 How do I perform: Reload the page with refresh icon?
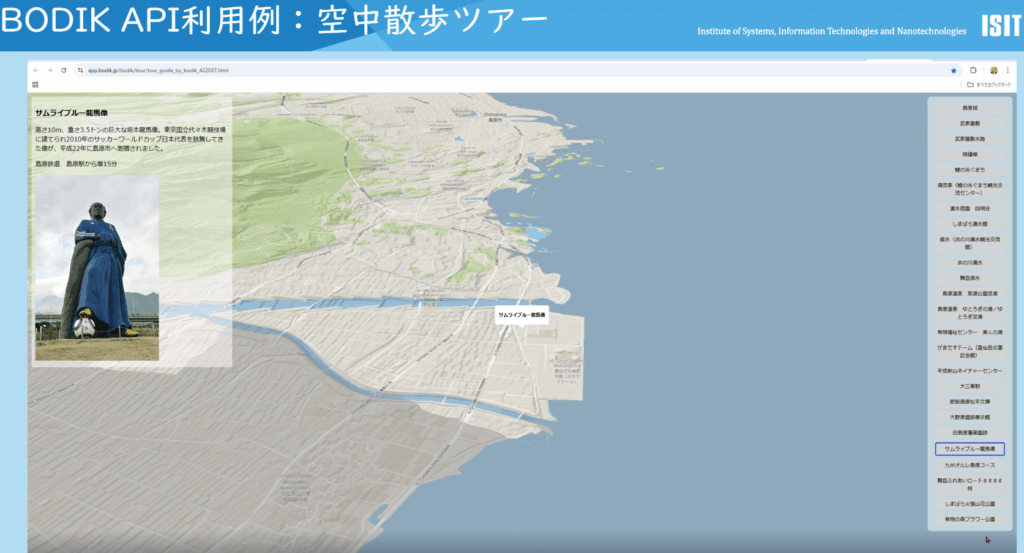tap(63, 71)
